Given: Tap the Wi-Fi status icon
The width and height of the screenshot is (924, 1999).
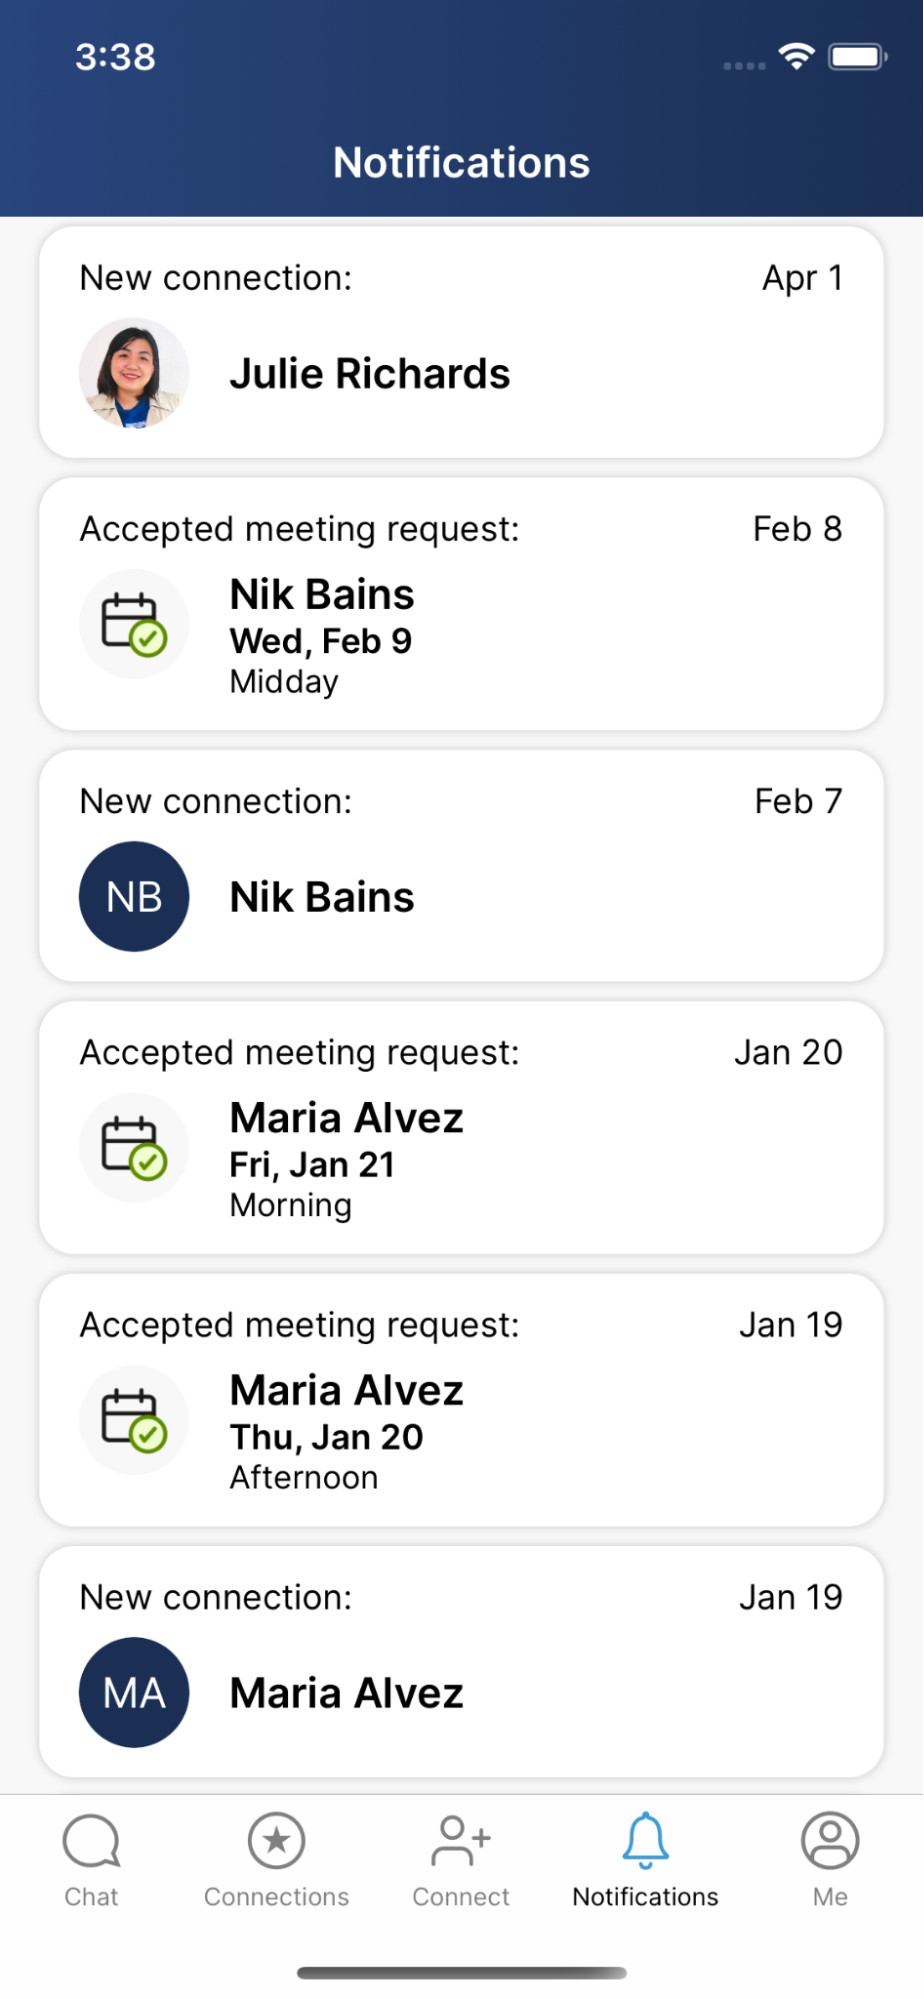Looking at the screenshot, I should click(x=796, y=57).
